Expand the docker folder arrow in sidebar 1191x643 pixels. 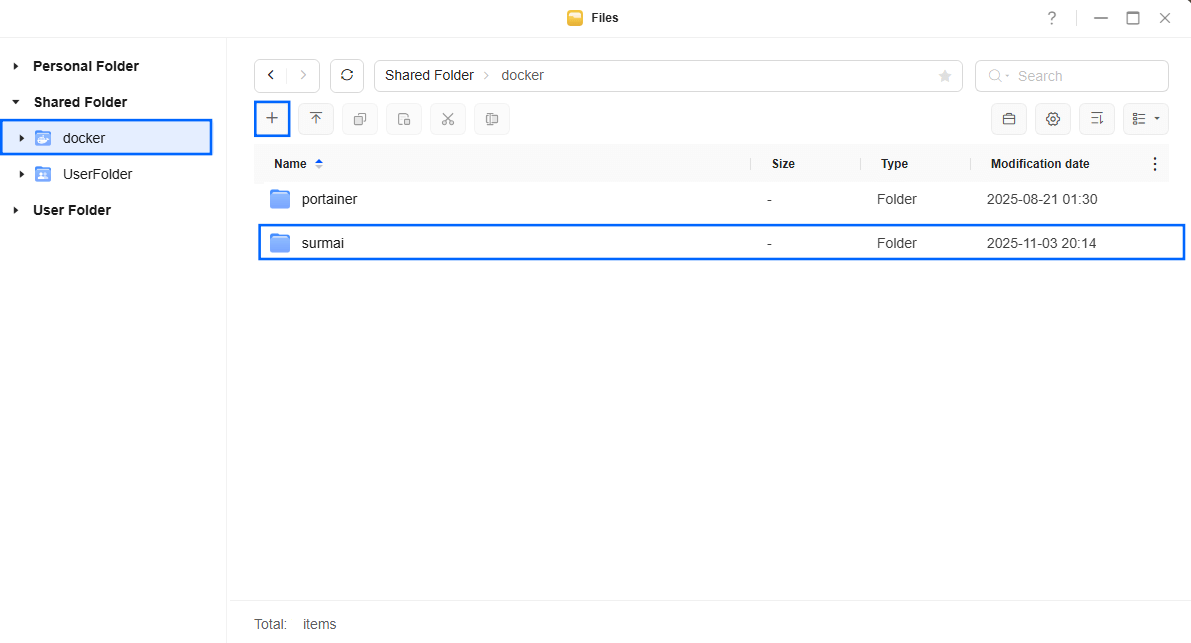(22, 138)
